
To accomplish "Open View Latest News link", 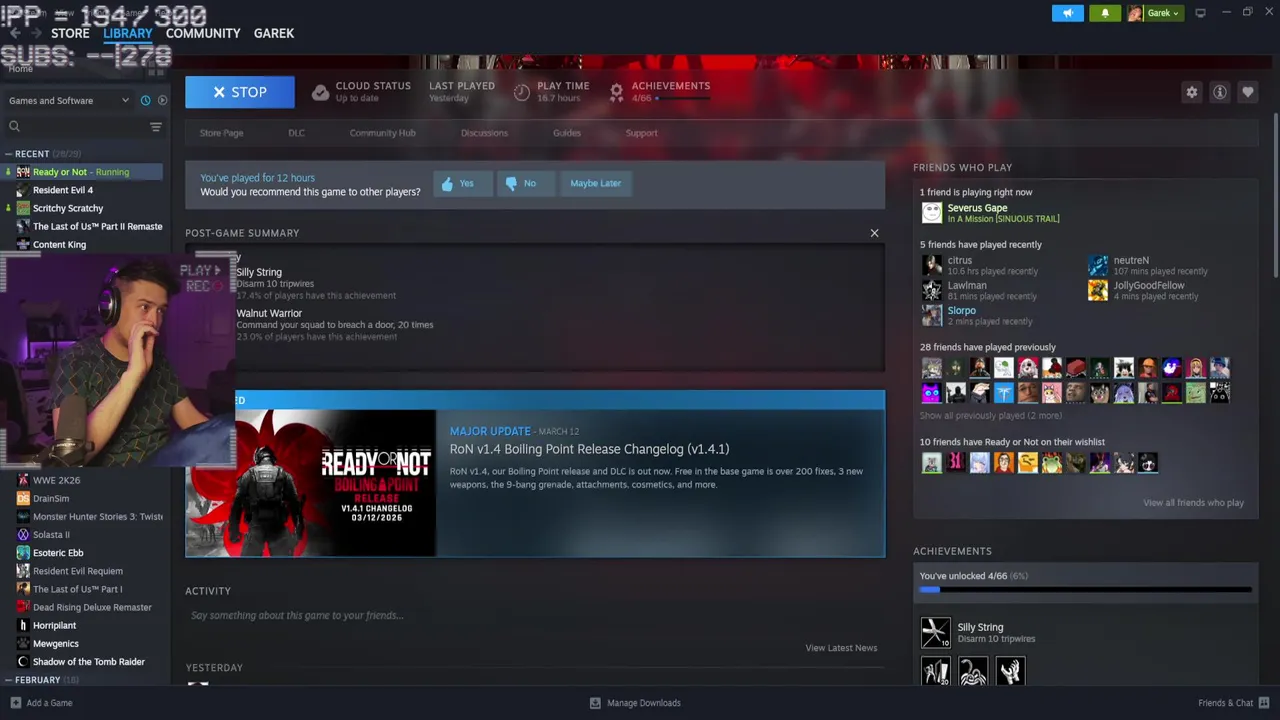I will (x=841, y=648).
